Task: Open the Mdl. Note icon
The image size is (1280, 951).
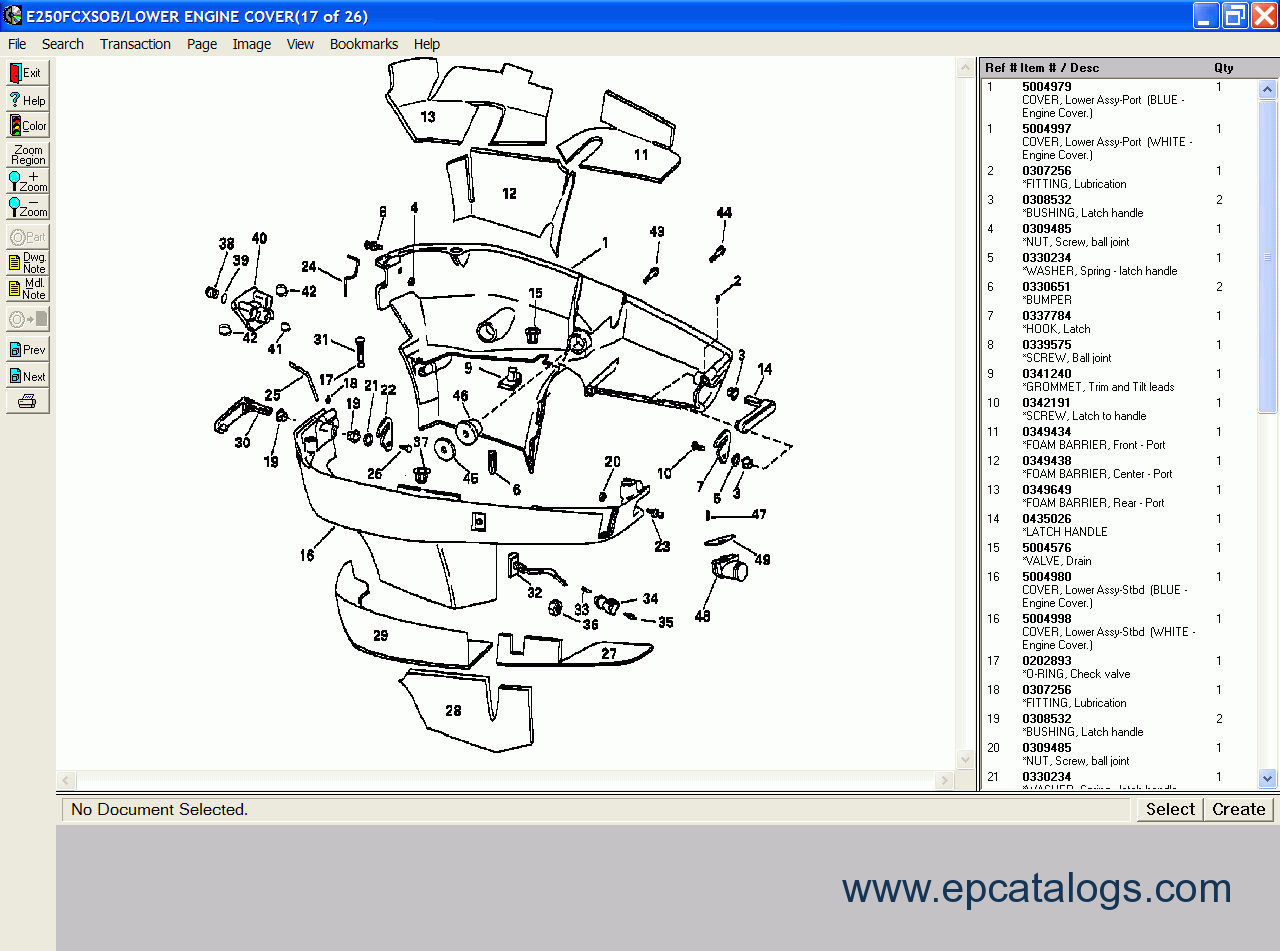Action: (x=27, y=289)
